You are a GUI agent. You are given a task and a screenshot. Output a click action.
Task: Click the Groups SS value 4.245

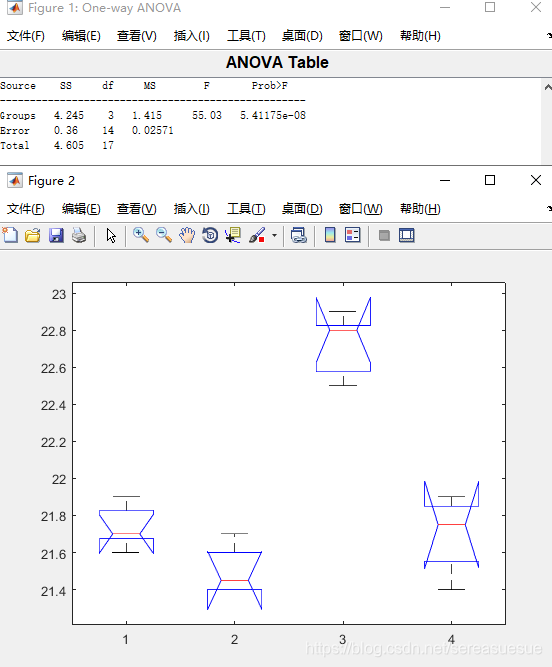point(69,115)
